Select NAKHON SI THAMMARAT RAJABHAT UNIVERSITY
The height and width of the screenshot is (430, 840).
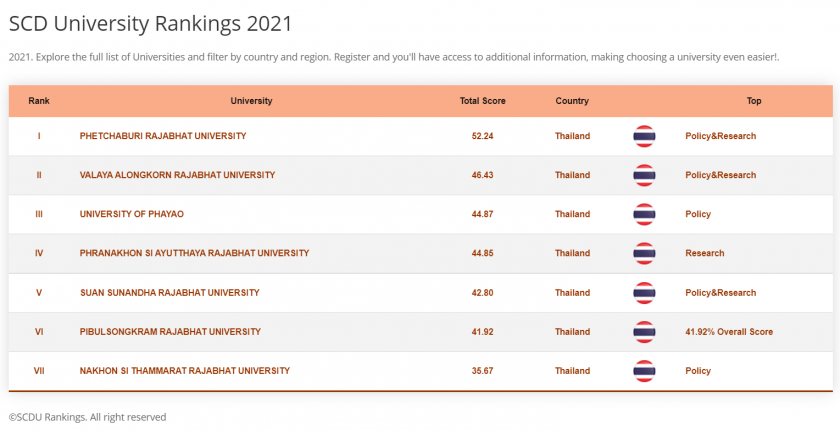click(184, 371)
